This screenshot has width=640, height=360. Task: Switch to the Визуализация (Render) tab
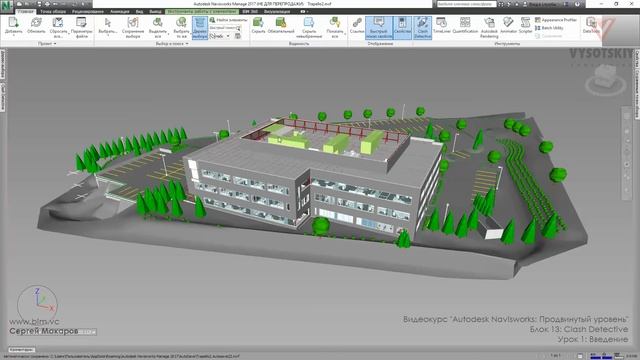[277, 11]
